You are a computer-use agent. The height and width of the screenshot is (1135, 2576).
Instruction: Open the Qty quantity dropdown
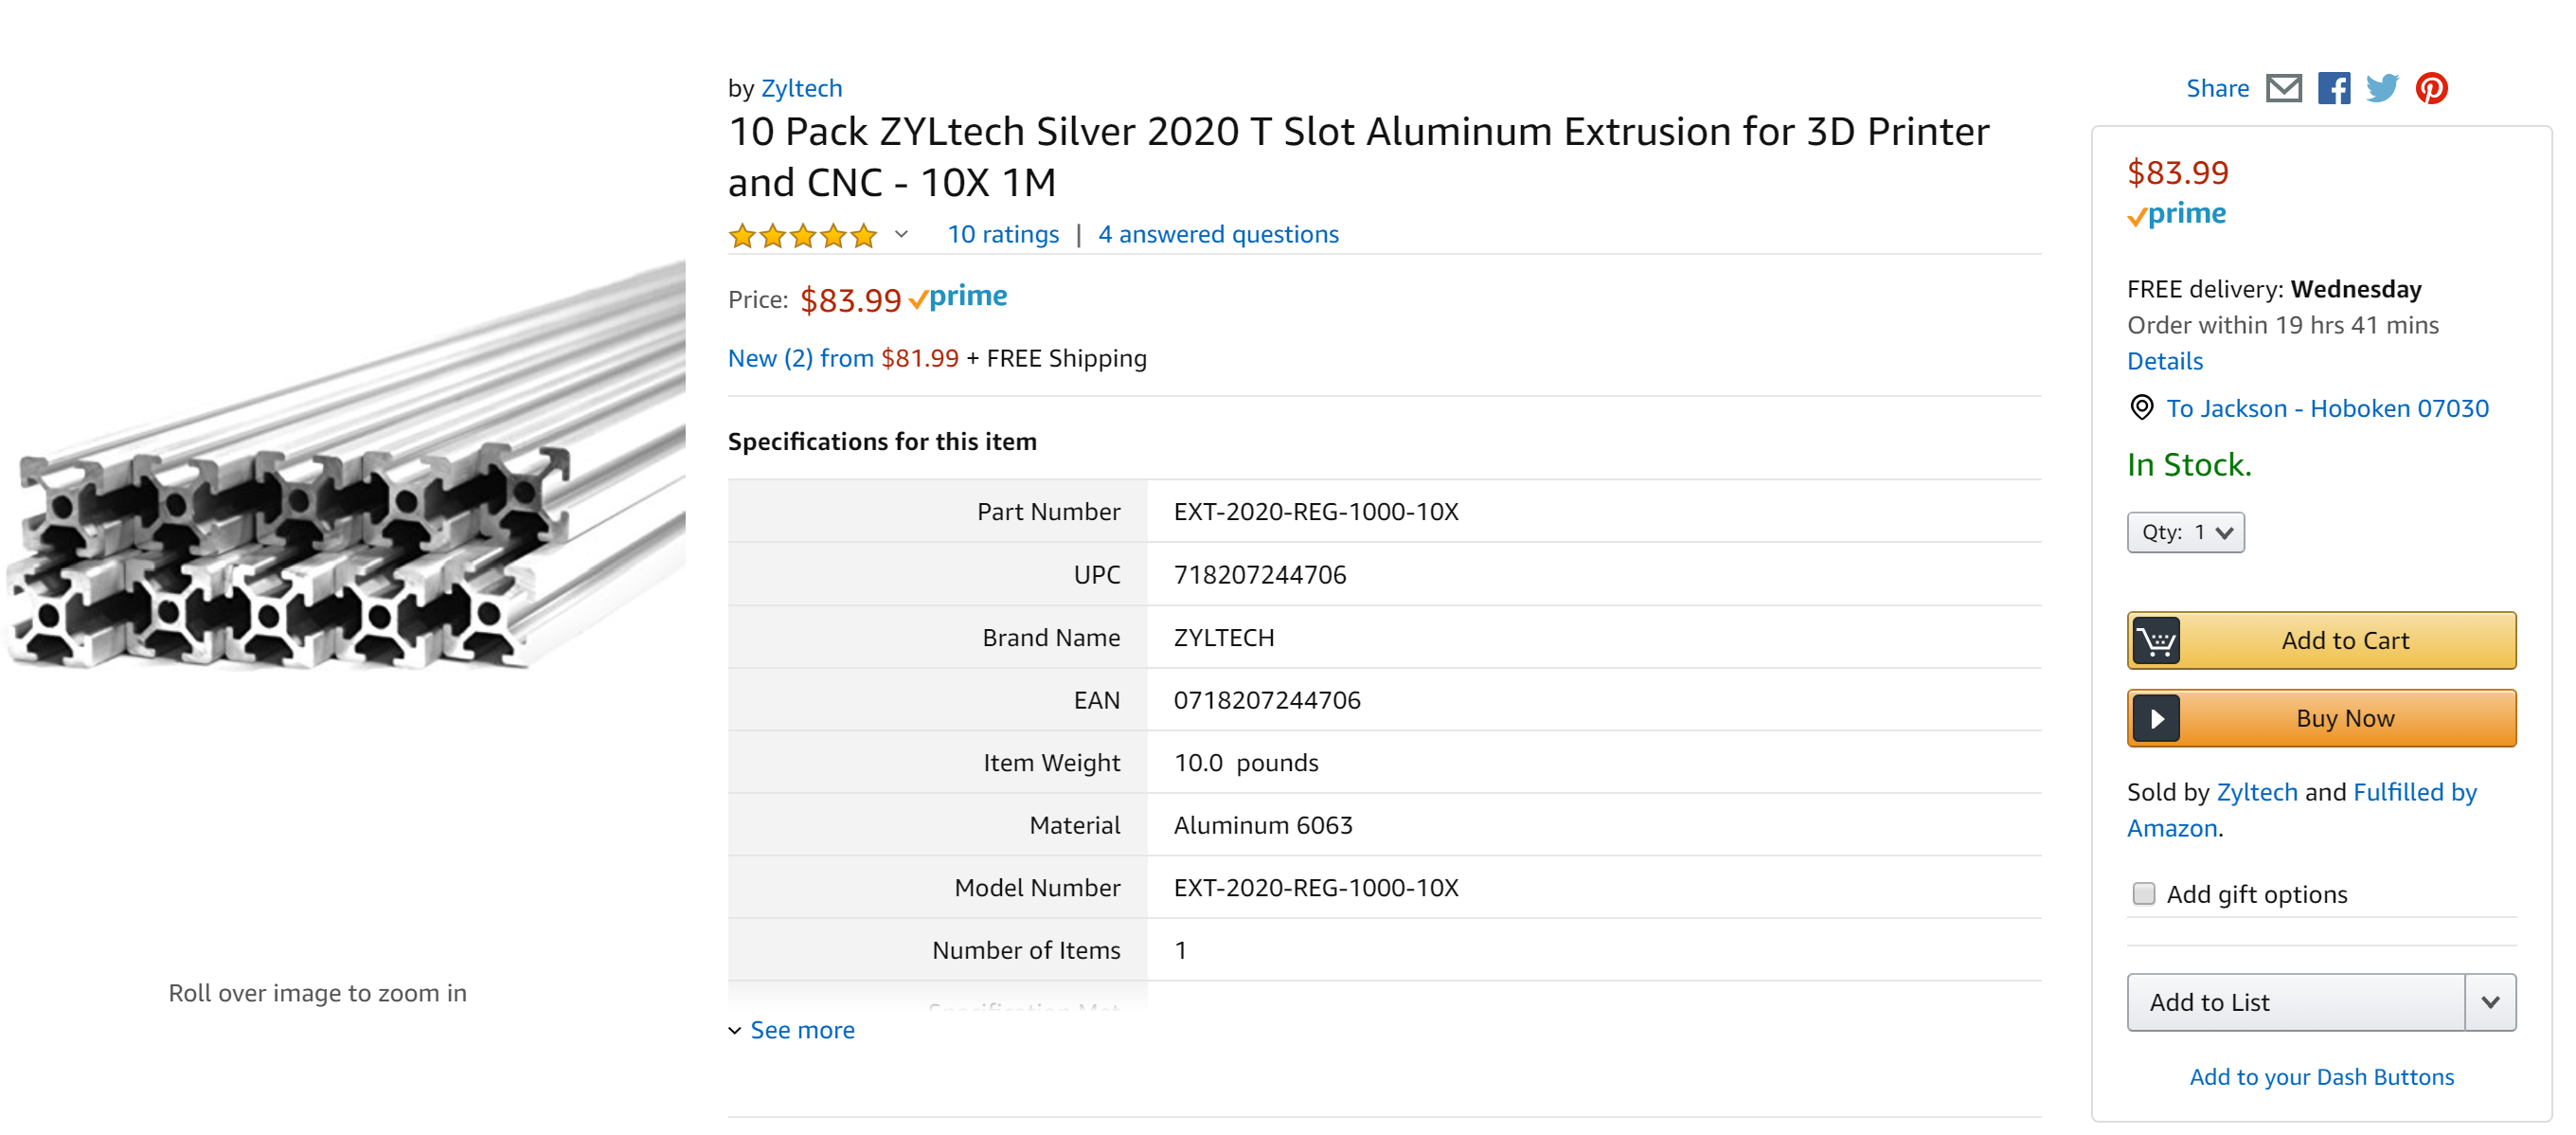[2185, 532]
